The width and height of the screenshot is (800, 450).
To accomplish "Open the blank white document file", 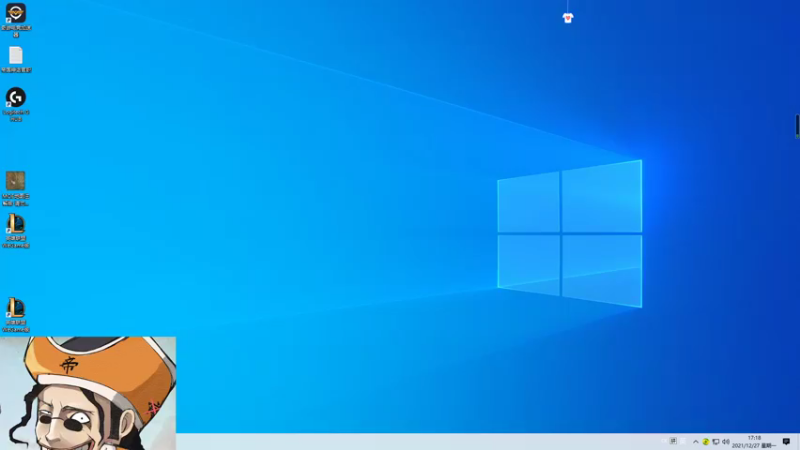I will tap(16, 59).
